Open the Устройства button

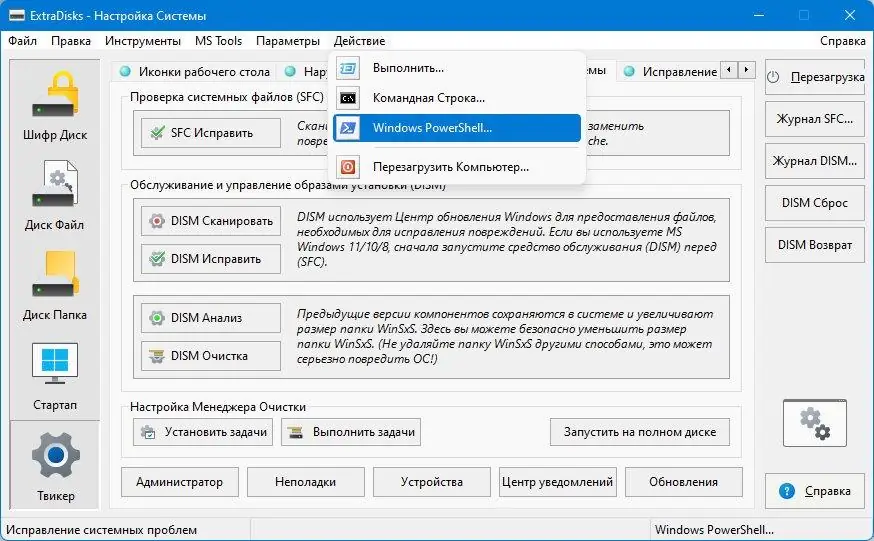coord(431,482)
